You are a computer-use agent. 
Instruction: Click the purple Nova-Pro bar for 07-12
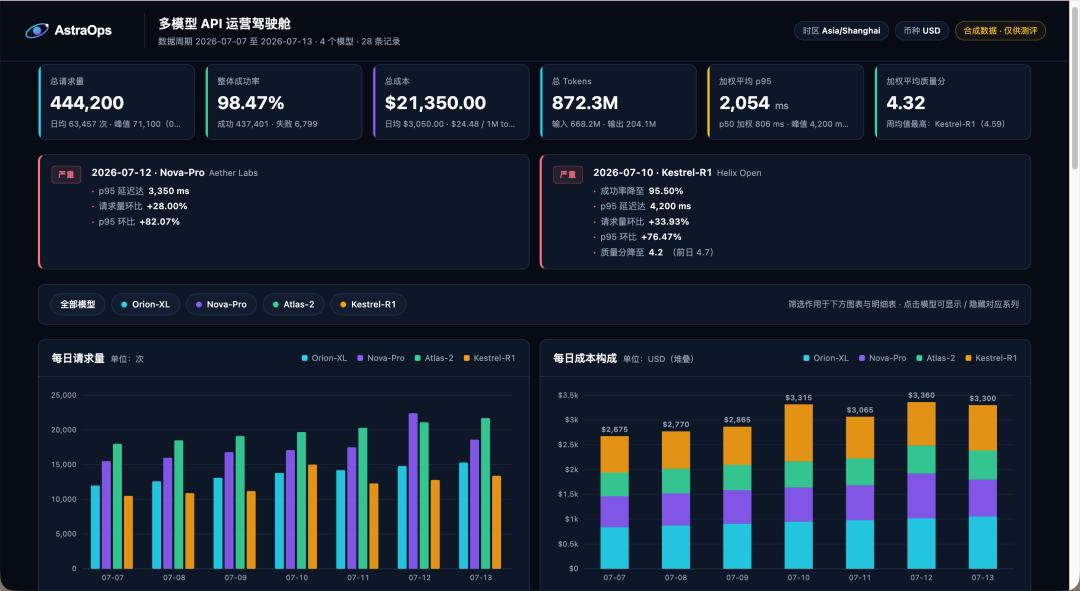point(413,491)
